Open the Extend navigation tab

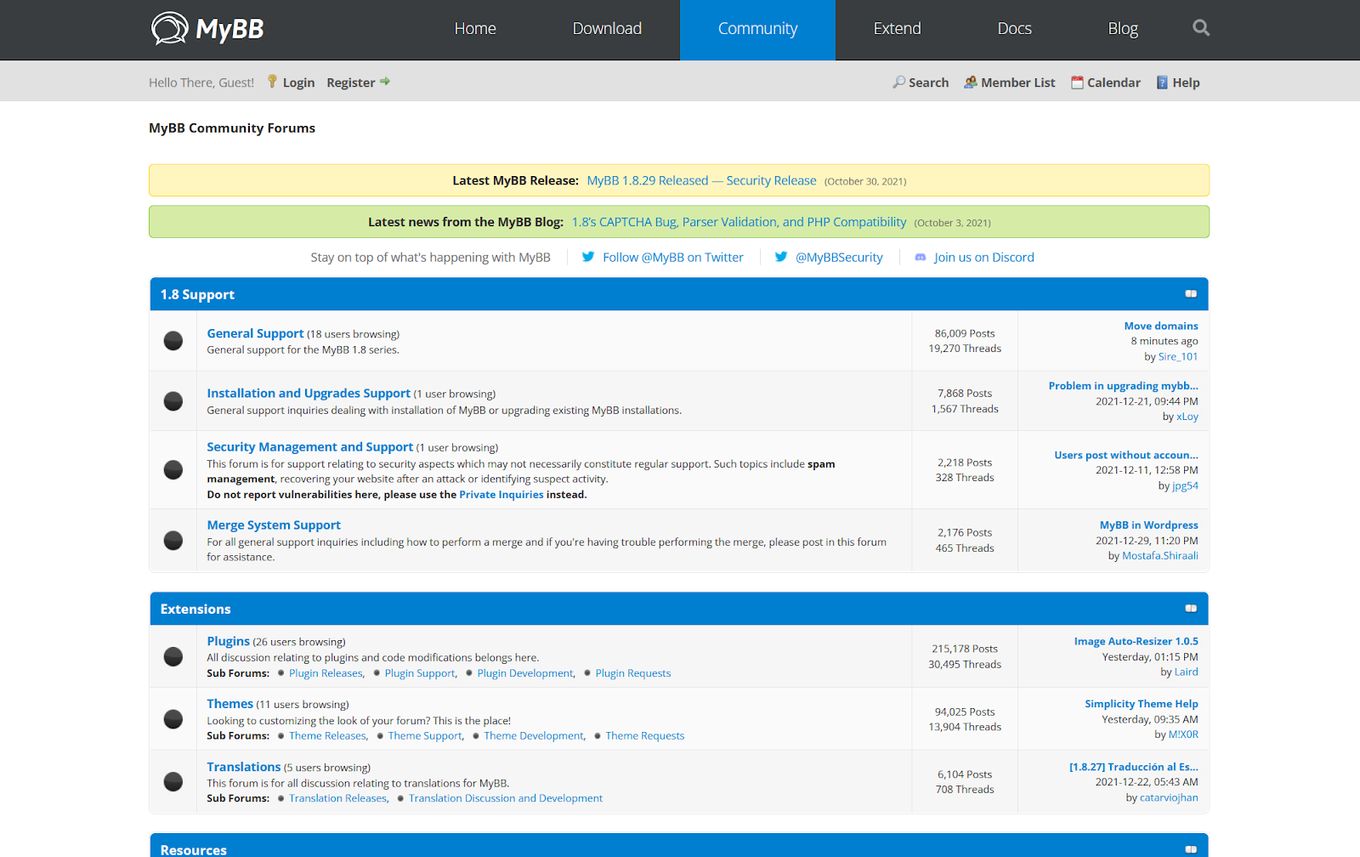(897, 29)
